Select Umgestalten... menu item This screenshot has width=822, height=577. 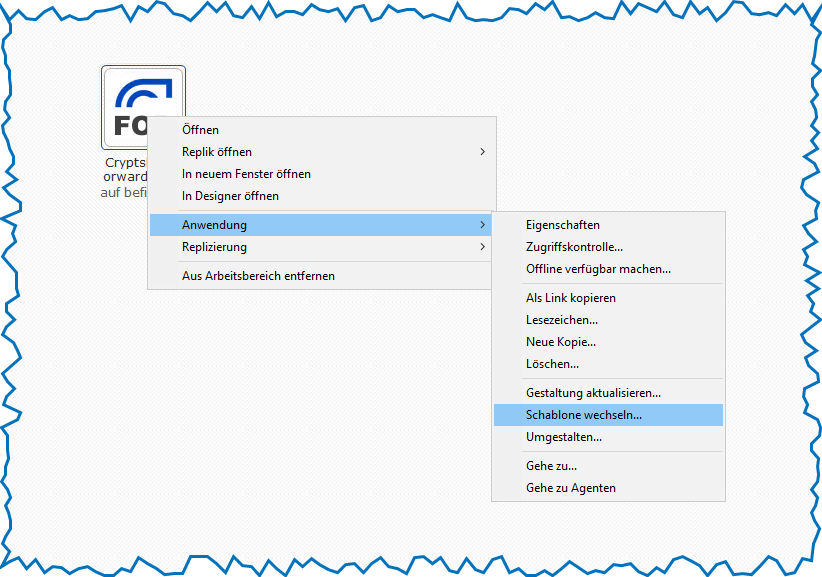[x=563, y=437]
